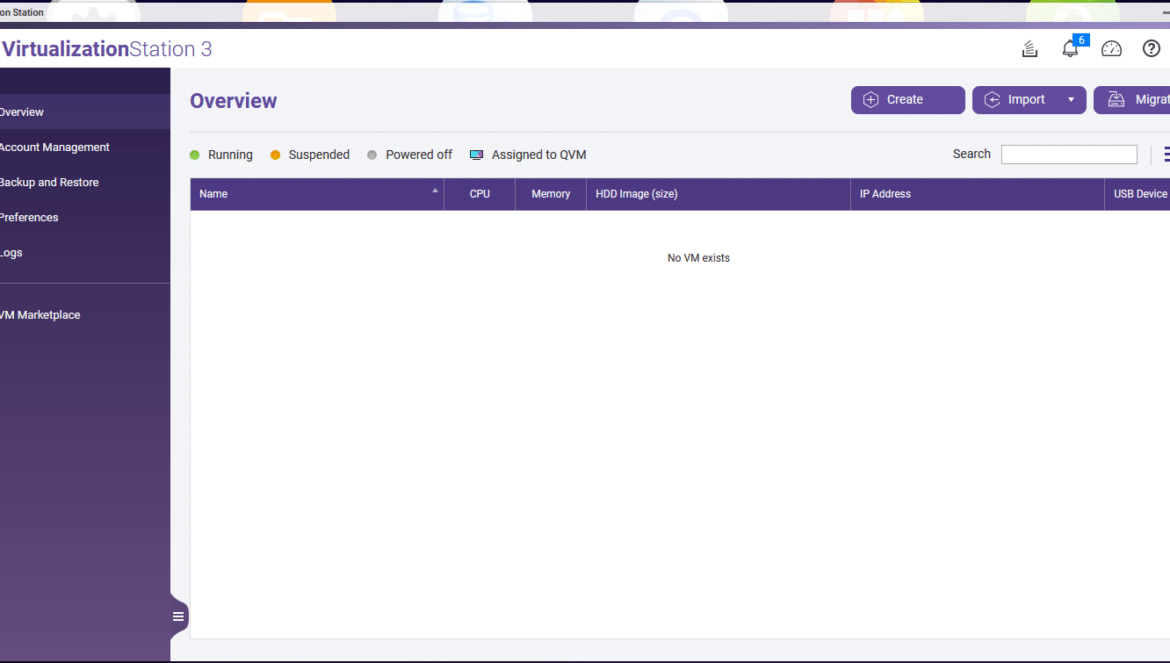The height and width of the screenshot is (663, 1170).
Task: Click the Memory column header
Action: click(x=551, y=194)
